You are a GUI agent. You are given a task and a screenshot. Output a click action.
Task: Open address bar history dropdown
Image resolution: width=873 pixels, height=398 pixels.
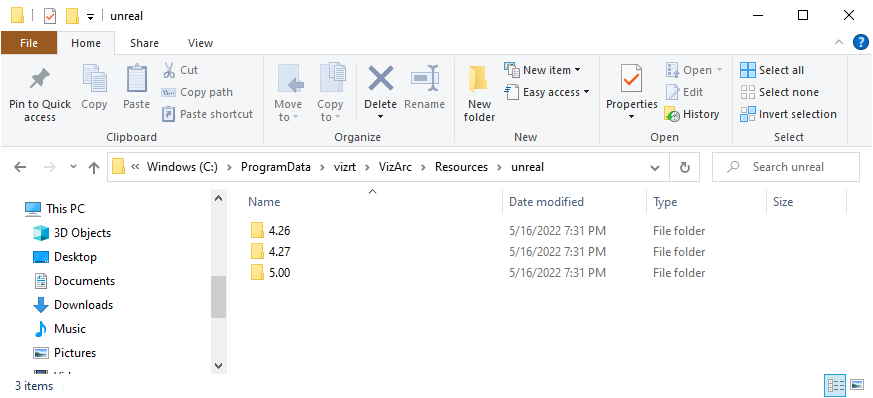655,167
